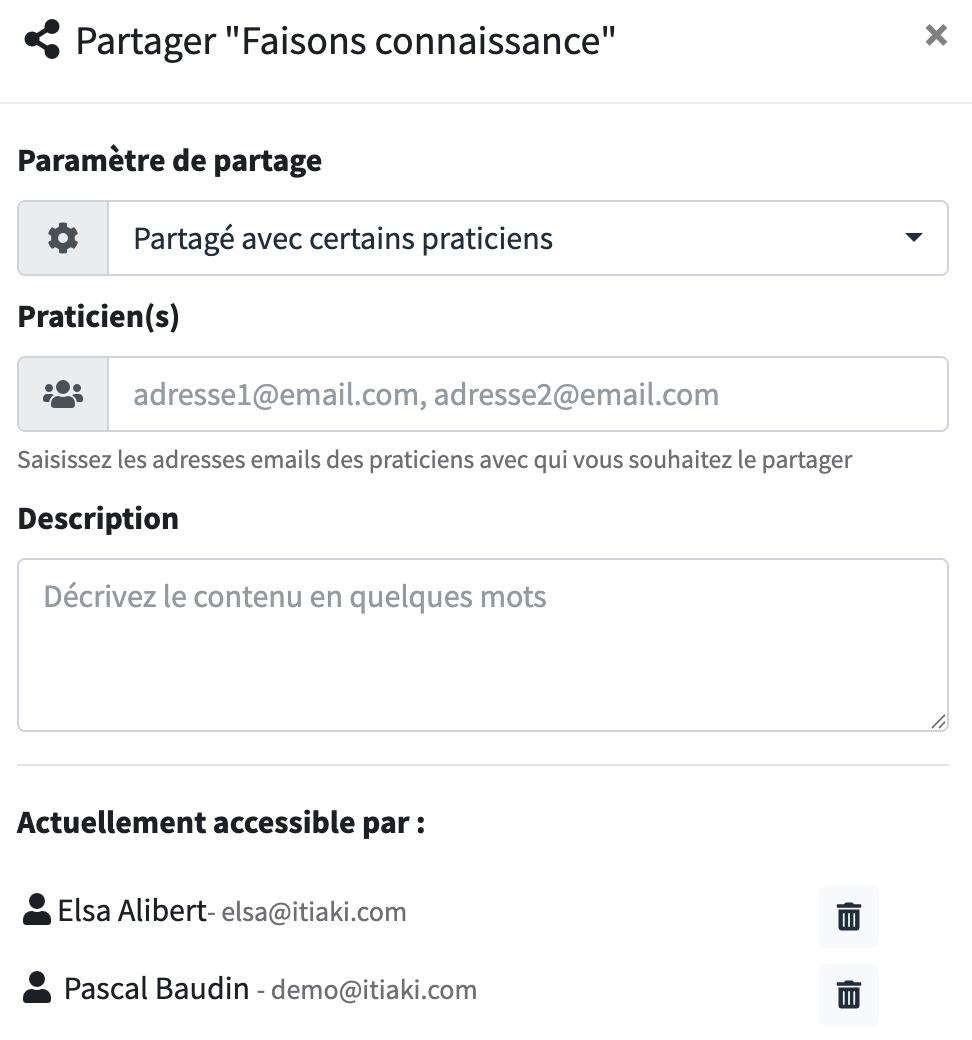The height and width of the screenshot is (1040, 972).
Task: Click the Paramètre de partage label
Action: tap(170, 161)
